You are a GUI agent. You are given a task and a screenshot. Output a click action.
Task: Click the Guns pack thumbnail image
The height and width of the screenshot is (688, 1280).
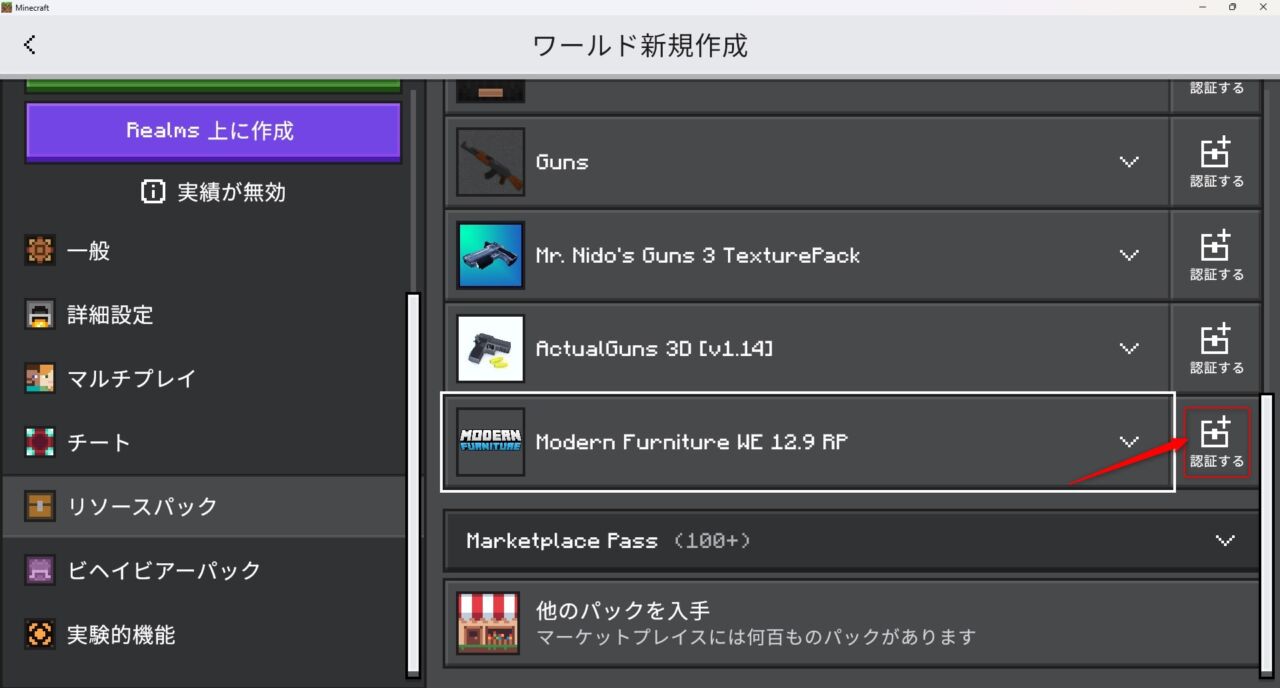pos(490,161)
